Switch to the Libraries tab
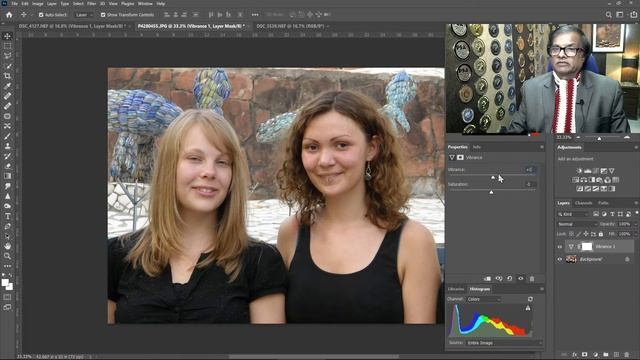 coord(456,289)
